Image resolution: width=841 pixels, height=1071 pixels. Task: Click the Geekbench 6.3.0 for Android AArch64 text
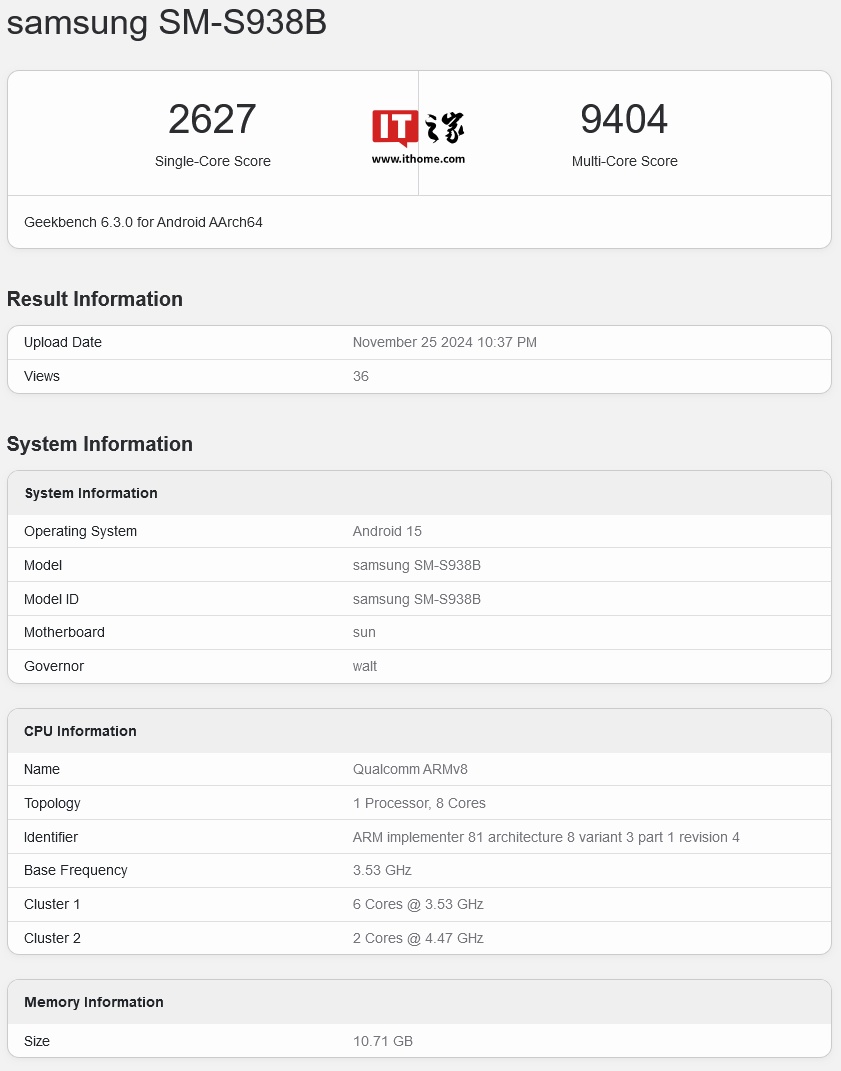(x=143, y=222)
